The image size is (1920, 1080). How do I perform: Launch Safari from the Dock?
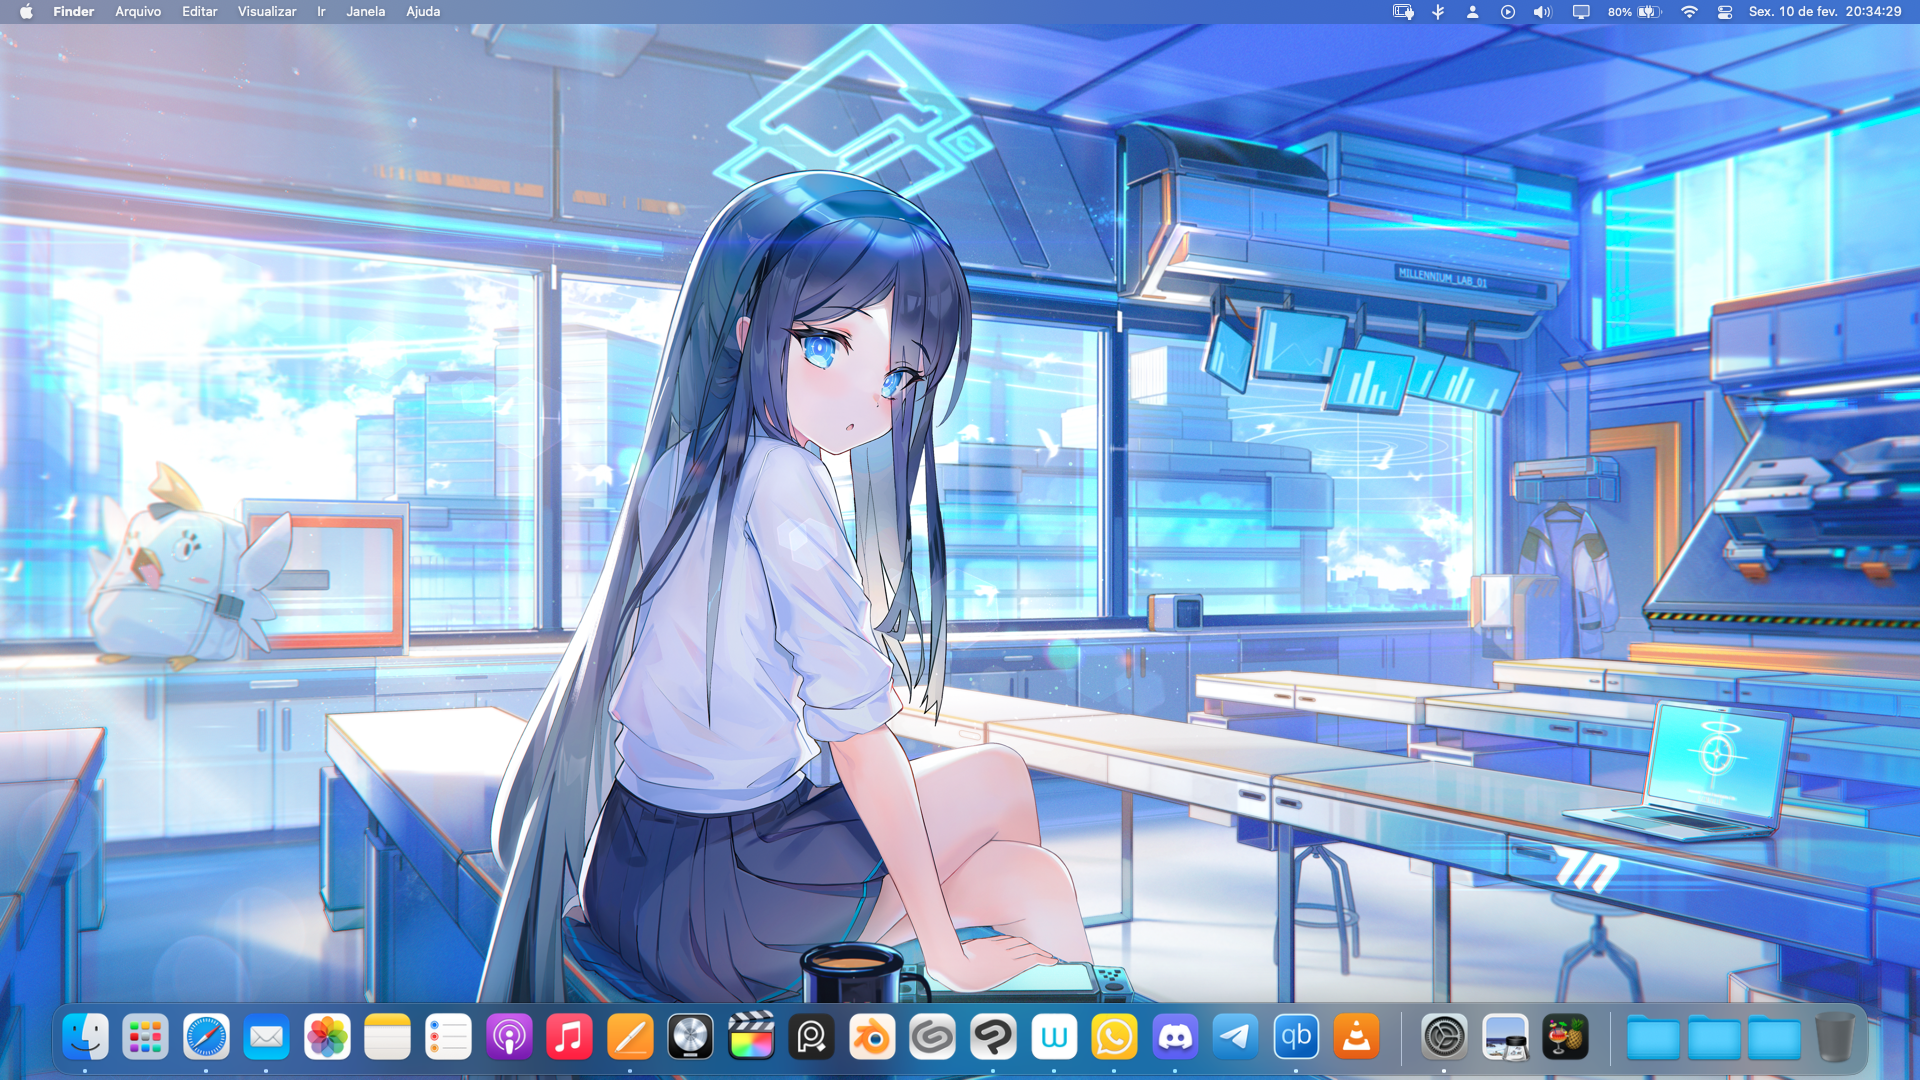[x=206, y=1037]
